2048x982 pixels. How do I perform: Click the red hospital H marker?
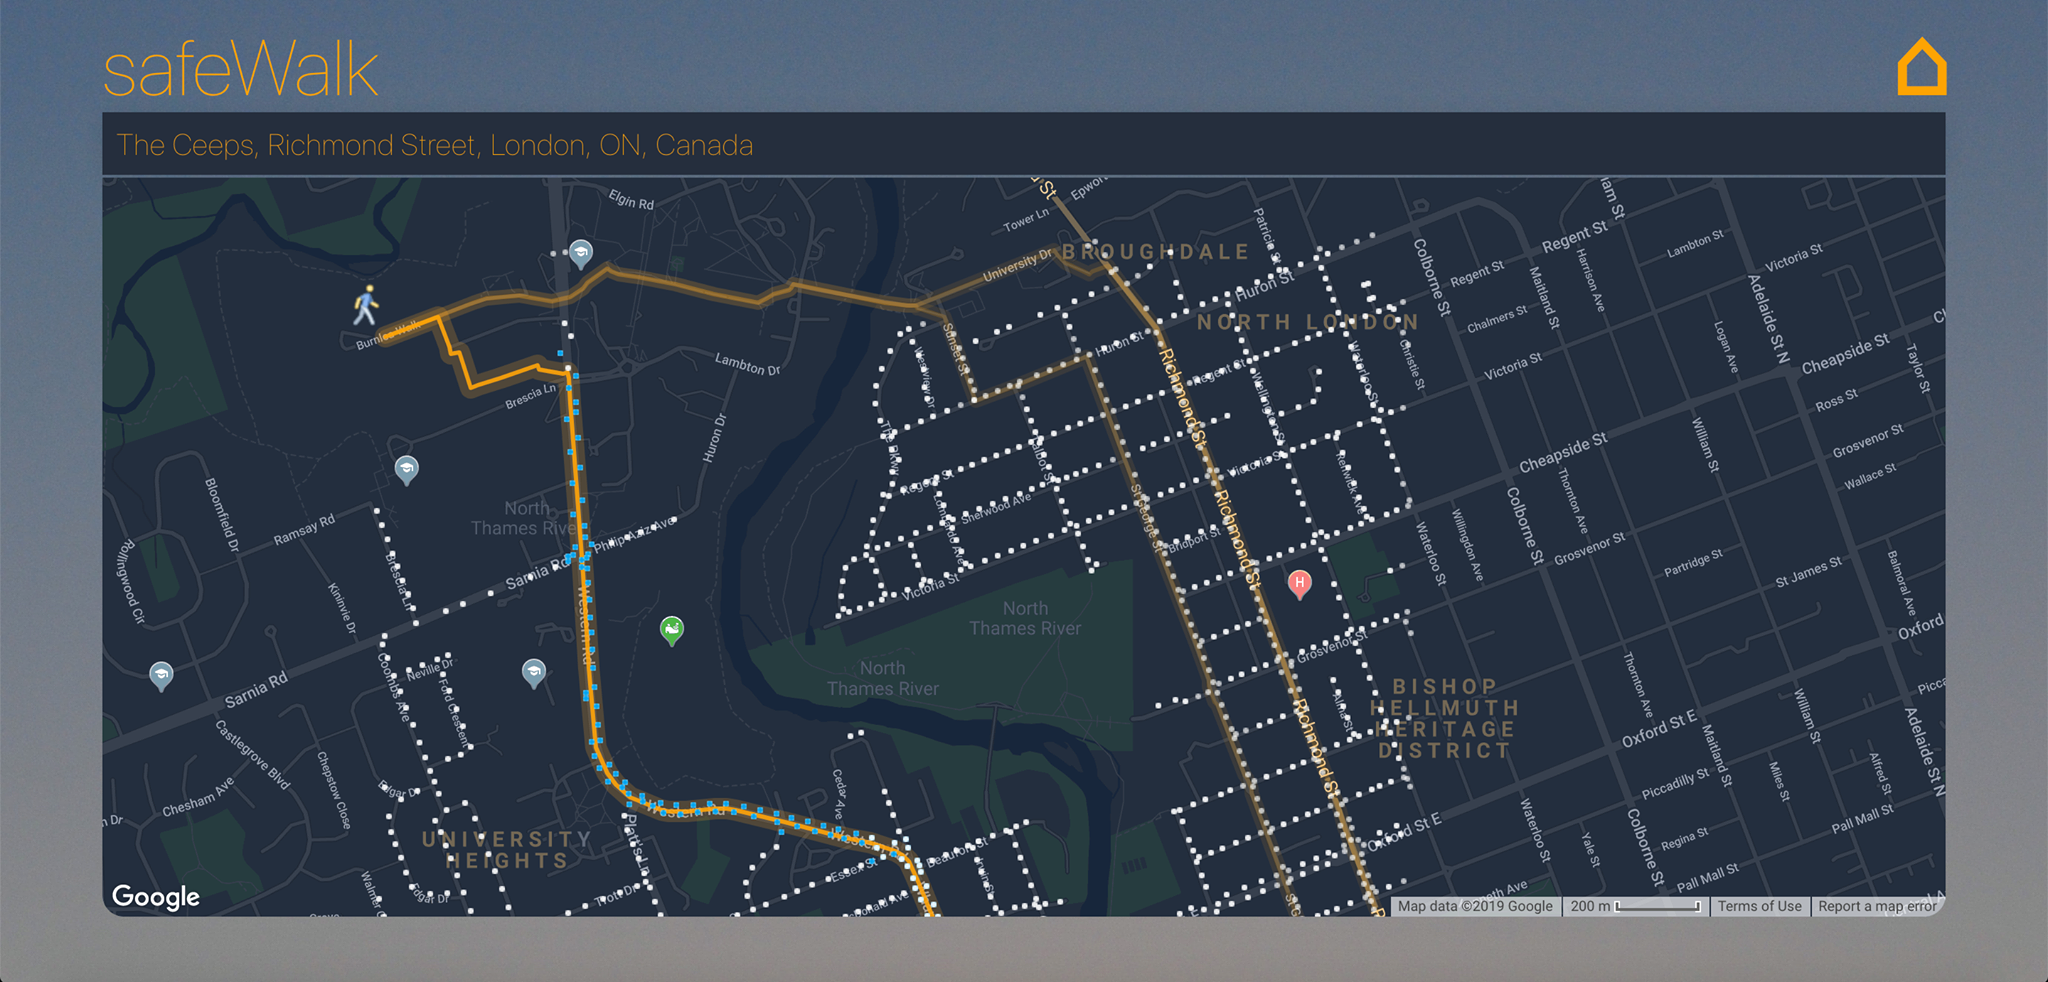point(1299,584)
